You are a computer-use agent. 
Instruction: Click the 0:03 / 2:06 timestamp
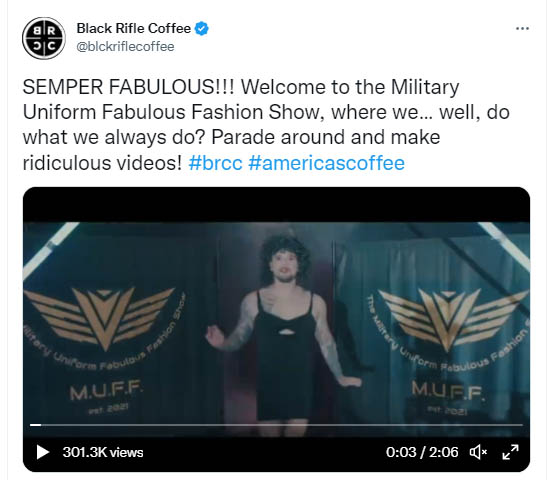click(x=422, y=452)
